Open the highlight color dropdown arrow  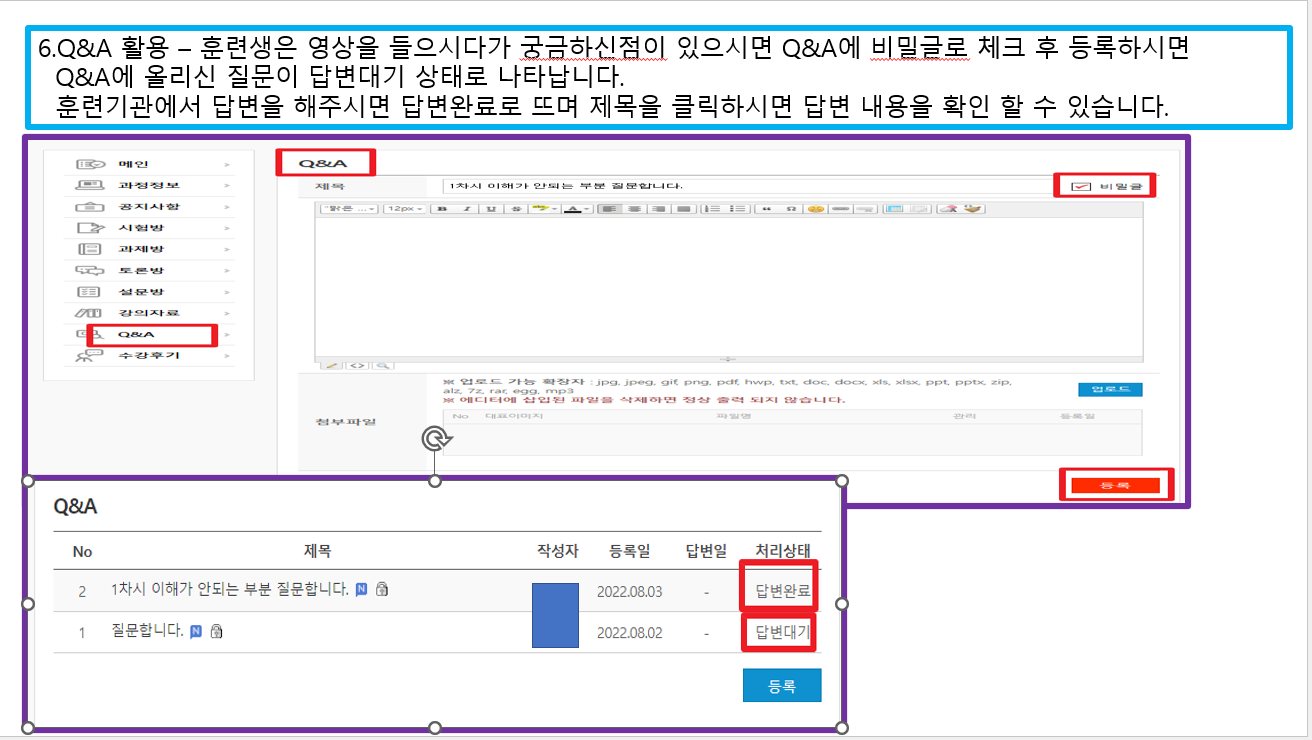pyautogui.click(x=552, y=209)
